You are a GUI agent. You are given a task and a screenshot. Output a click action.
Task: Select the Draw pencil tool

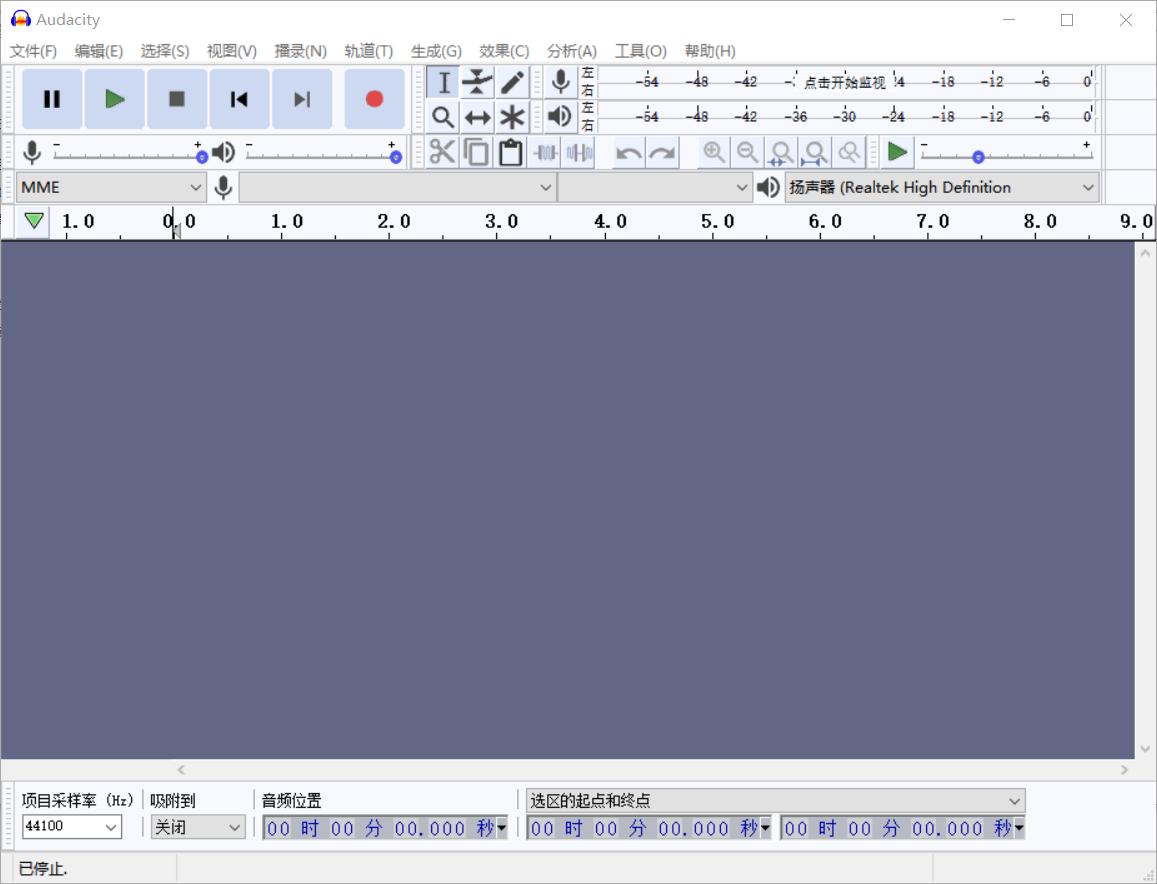512,82
